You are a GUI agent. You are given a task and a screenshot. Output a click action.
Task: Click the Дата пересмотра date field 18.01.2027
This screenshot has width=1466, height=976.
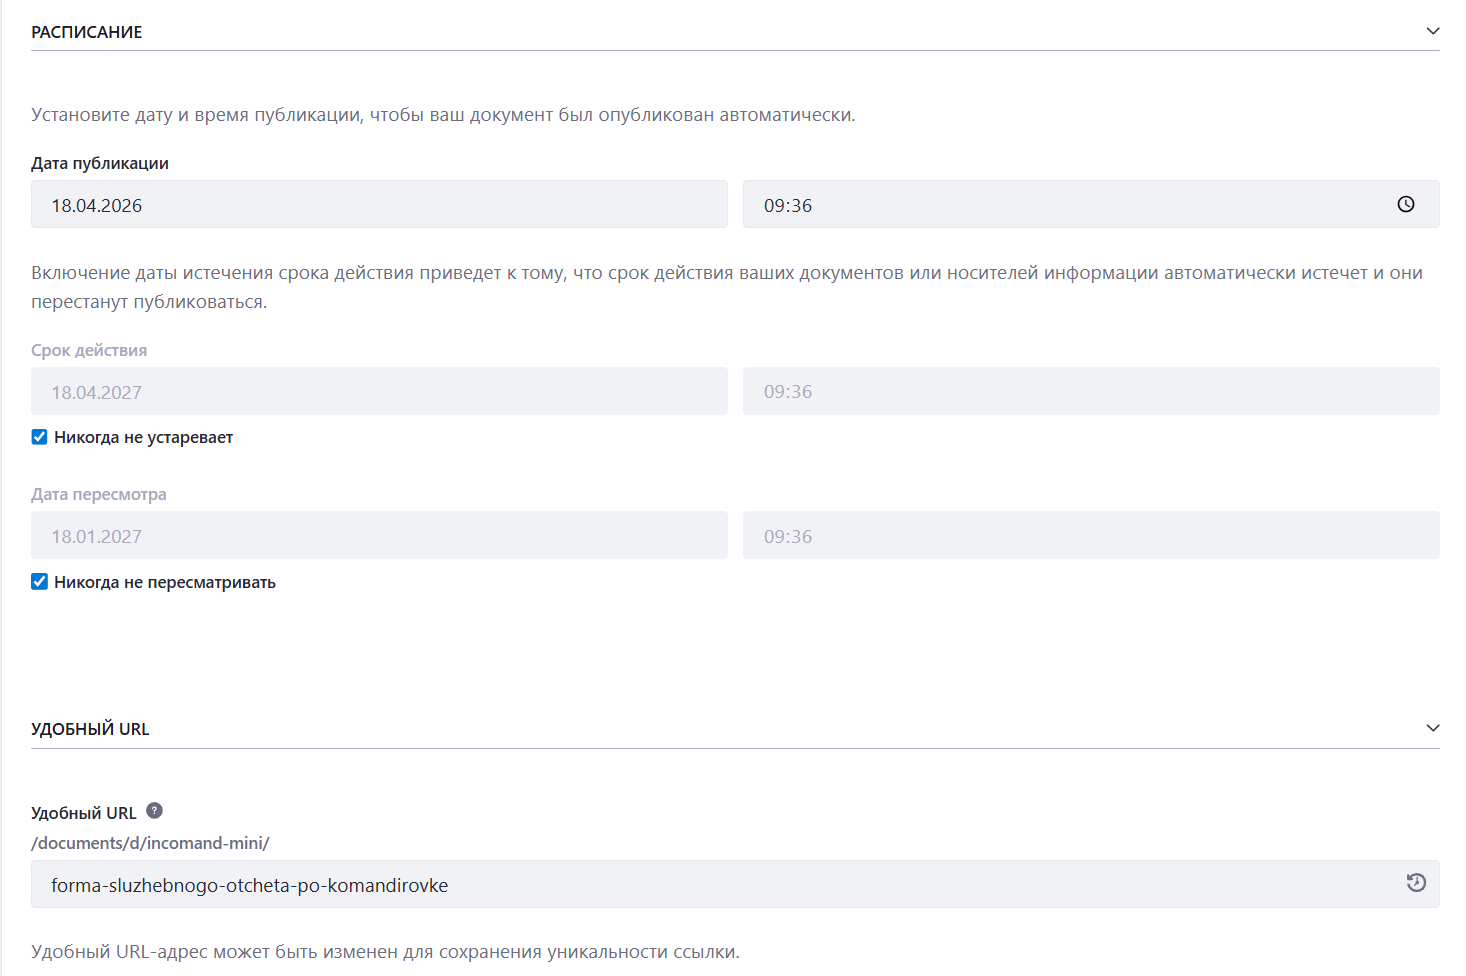pyautogui.click(x=379, y=536)
